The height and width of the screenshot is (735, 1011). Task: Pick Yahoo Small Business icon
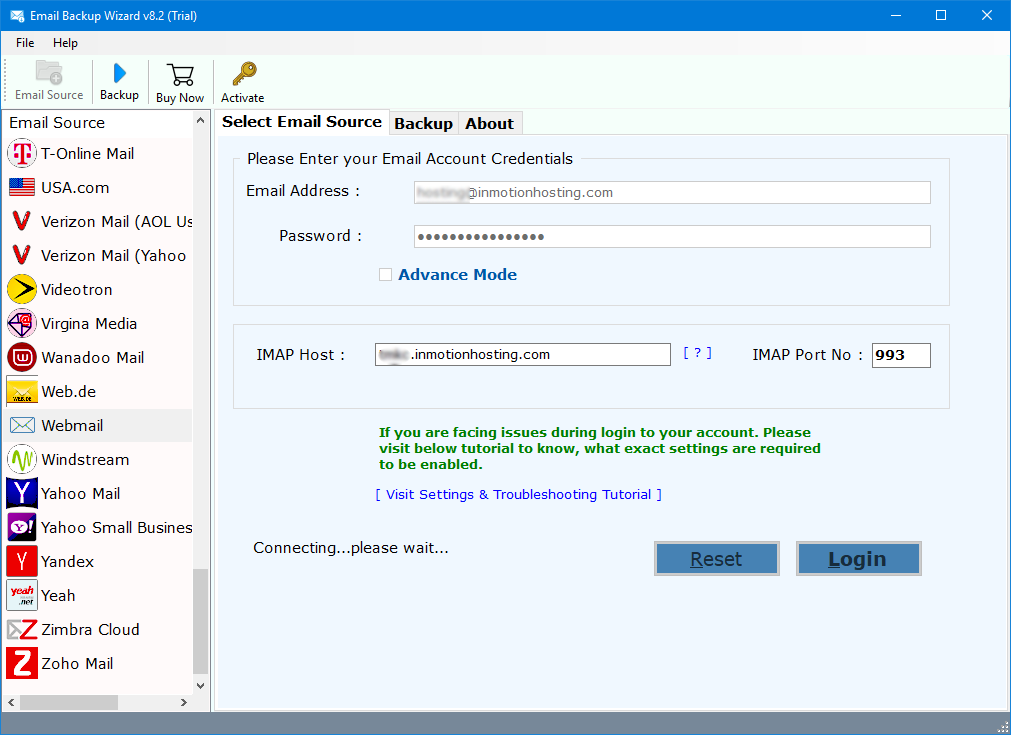22,527
